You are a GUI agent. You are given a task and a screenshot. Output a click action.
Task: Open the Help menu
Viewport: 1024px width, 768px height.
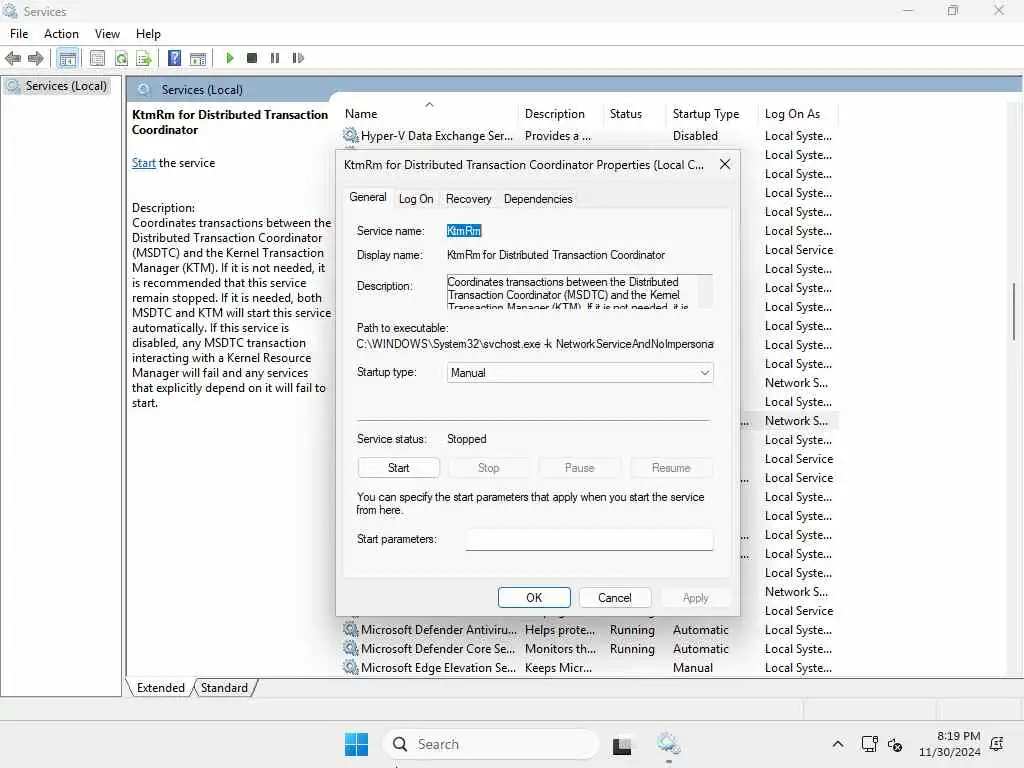click(148, 34)
